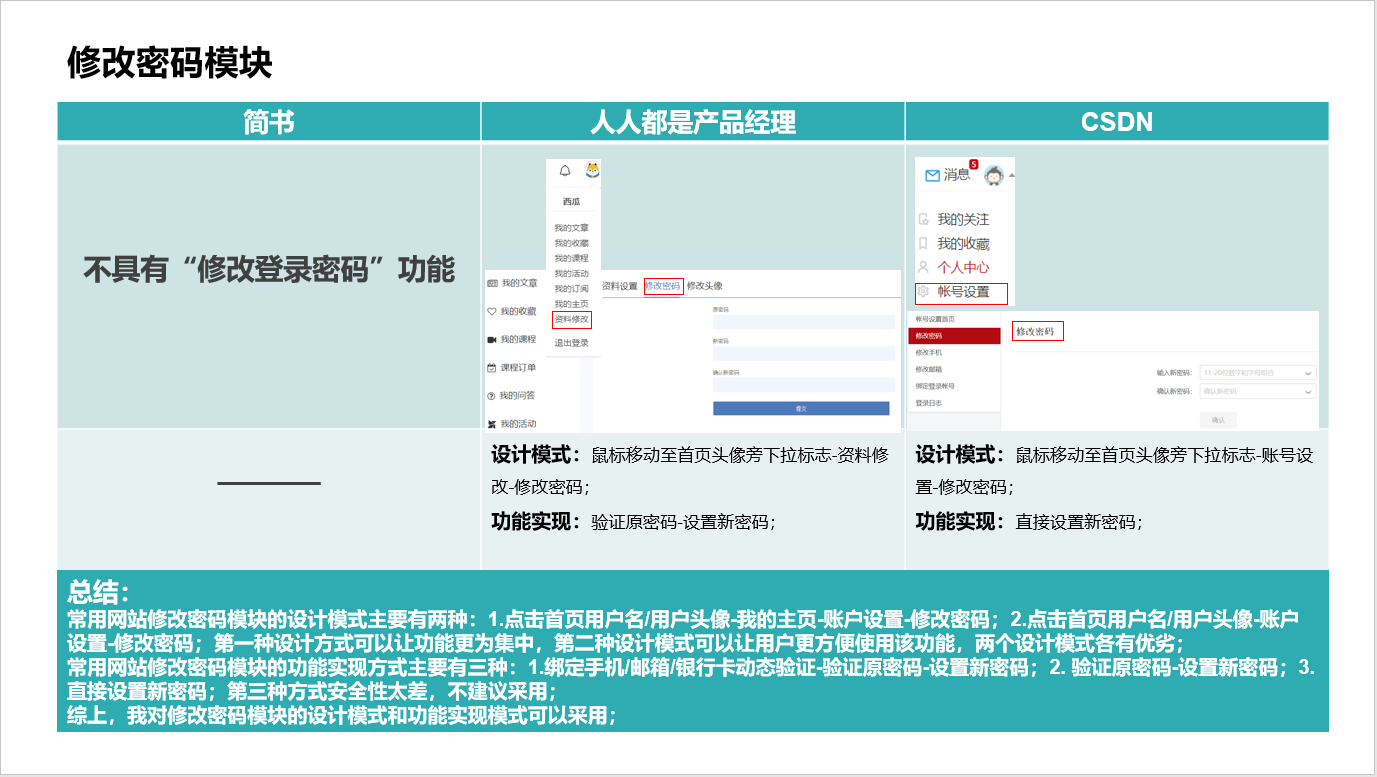Open red 个人中心 in the CSDN menu

click(963, 267)
